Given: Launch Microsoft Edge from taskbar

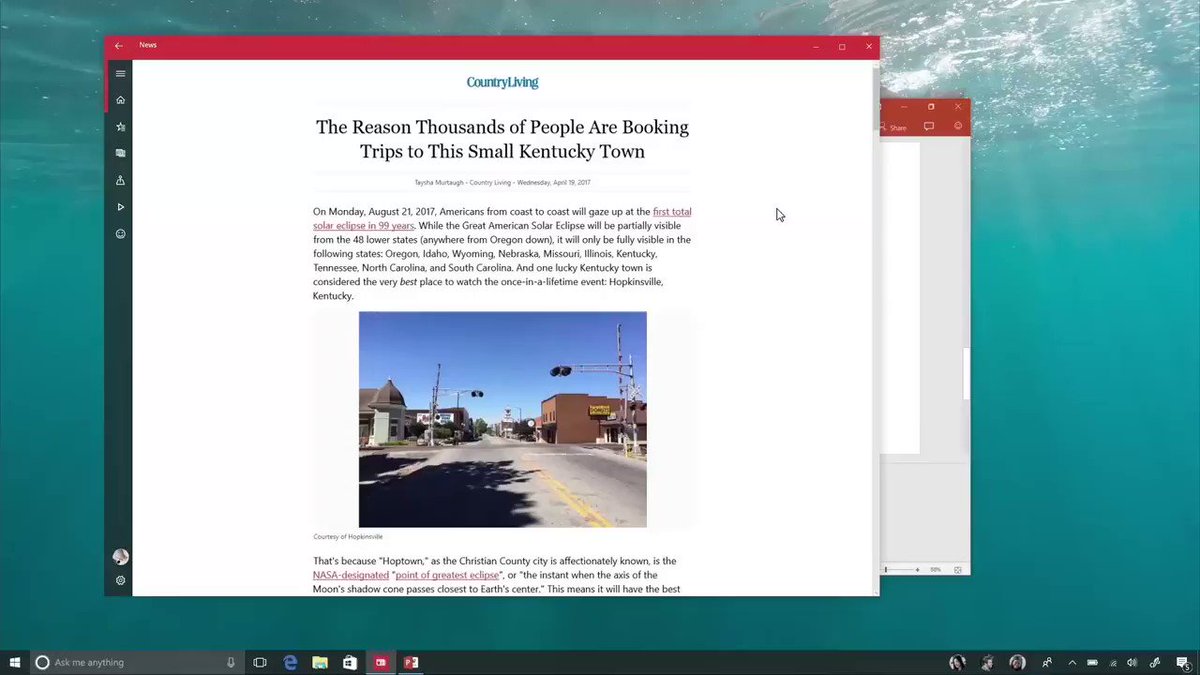Looking at the screenshot, I should coord(290,662).
